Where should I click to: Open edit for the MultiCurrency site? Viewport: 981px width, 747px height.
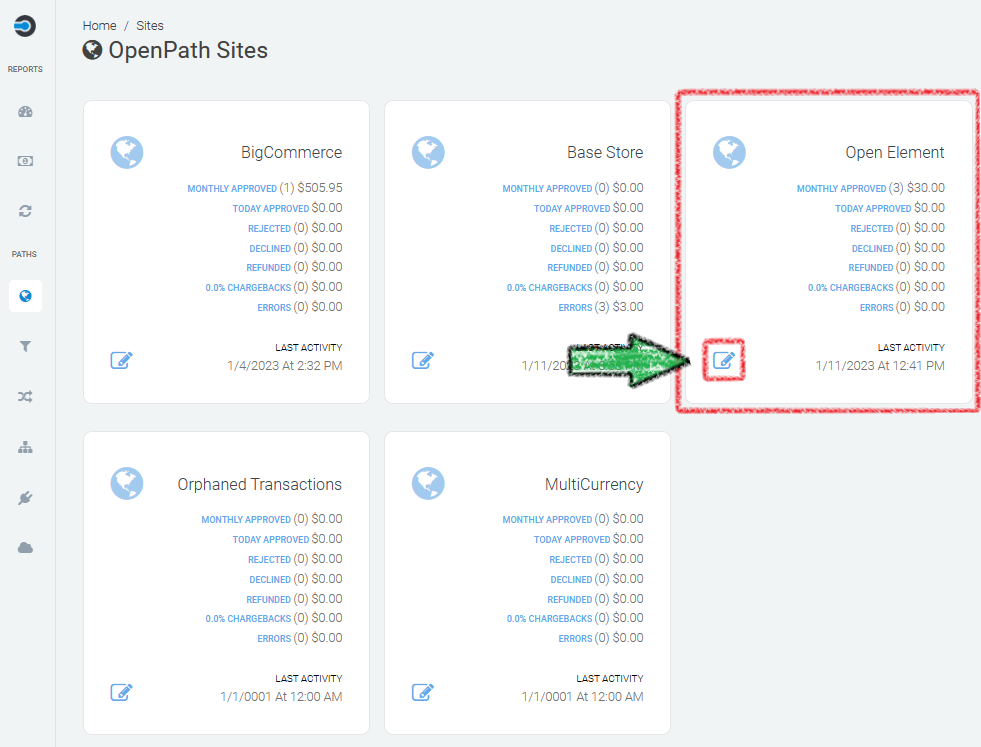tap(423, 692)
